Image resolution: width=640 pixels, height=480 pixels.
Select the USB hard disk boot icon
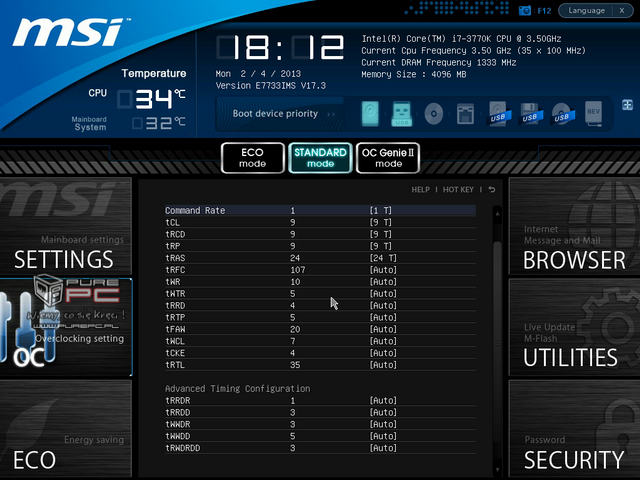point(498,113)
